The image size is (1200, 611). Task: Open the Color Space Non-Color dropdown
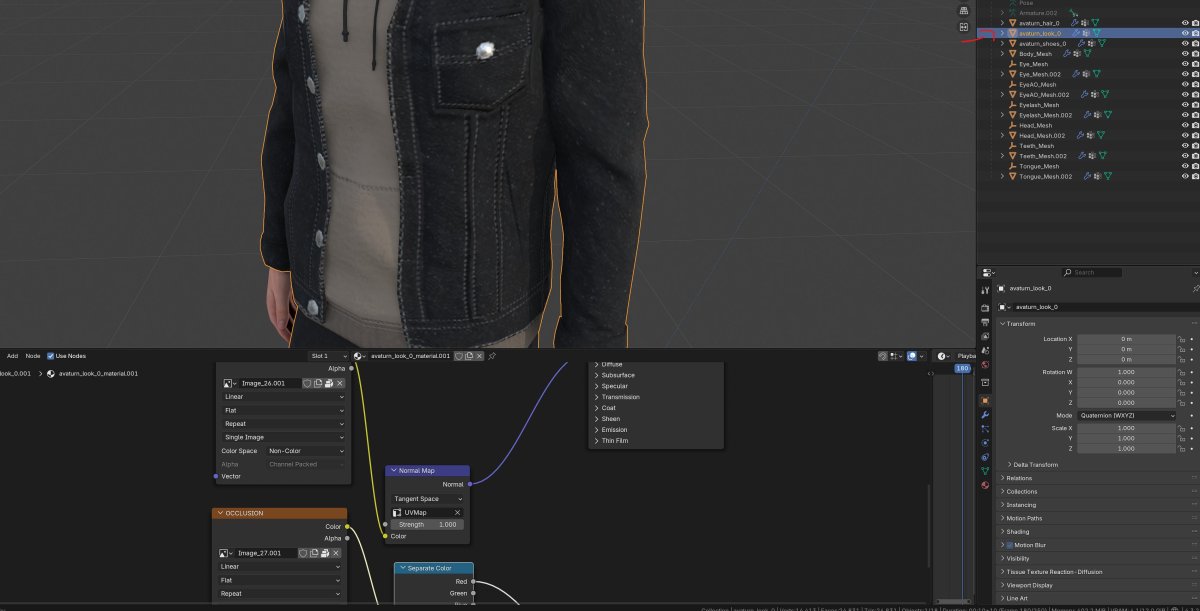click(x=306, y=451)
